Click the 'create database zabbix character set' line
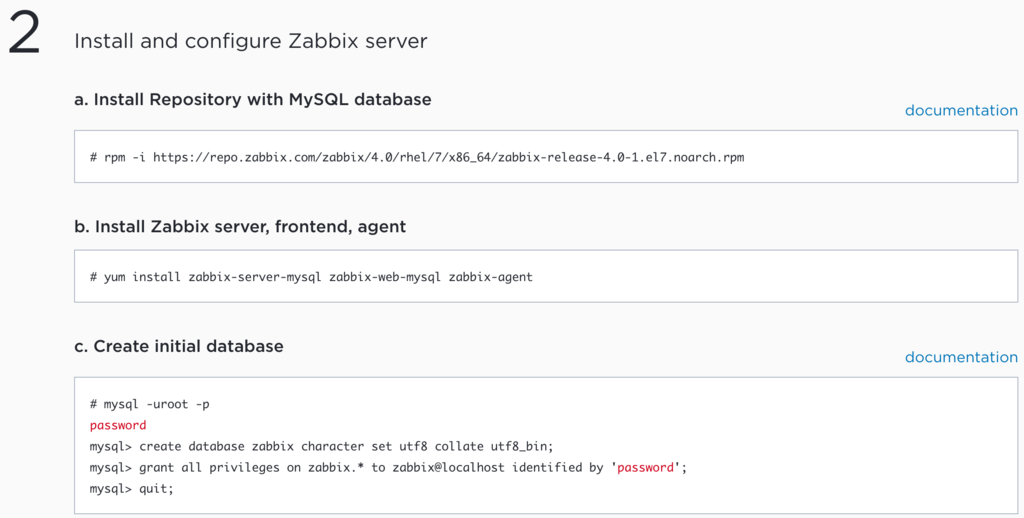This screenshot has width=1024, height=518. coord(321,446)
